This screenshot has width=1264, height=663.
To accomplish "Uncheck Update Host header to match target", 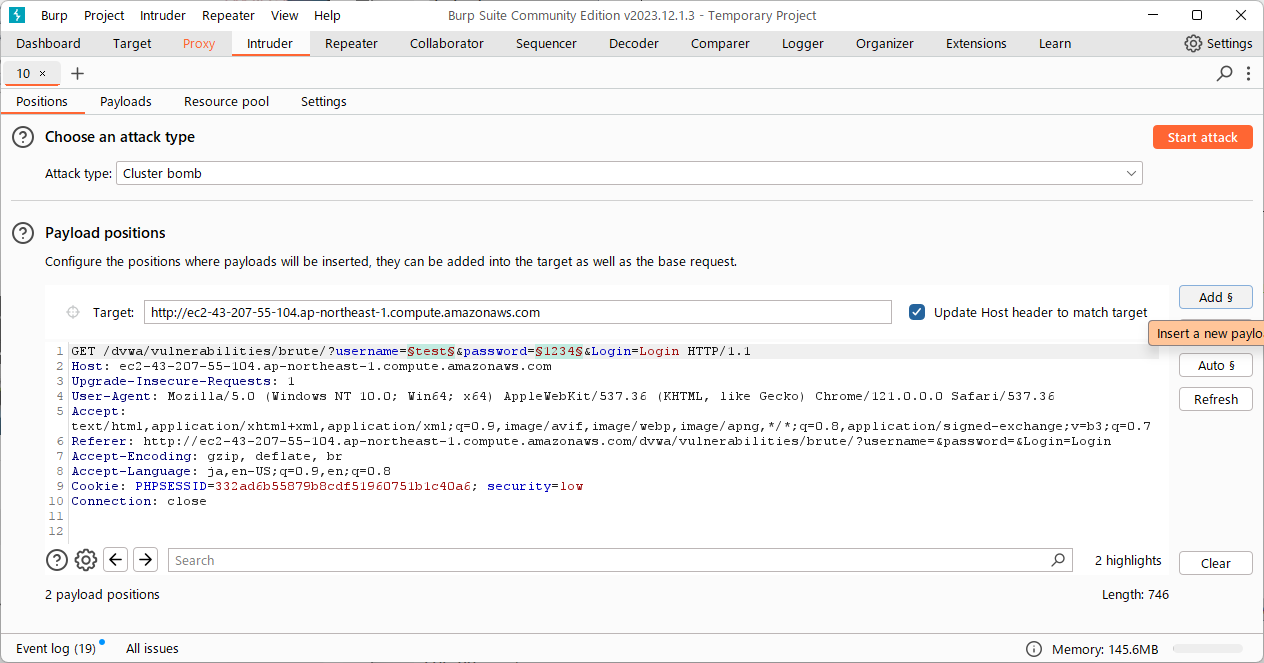I will pyautogui.click(x=917, y=312).
